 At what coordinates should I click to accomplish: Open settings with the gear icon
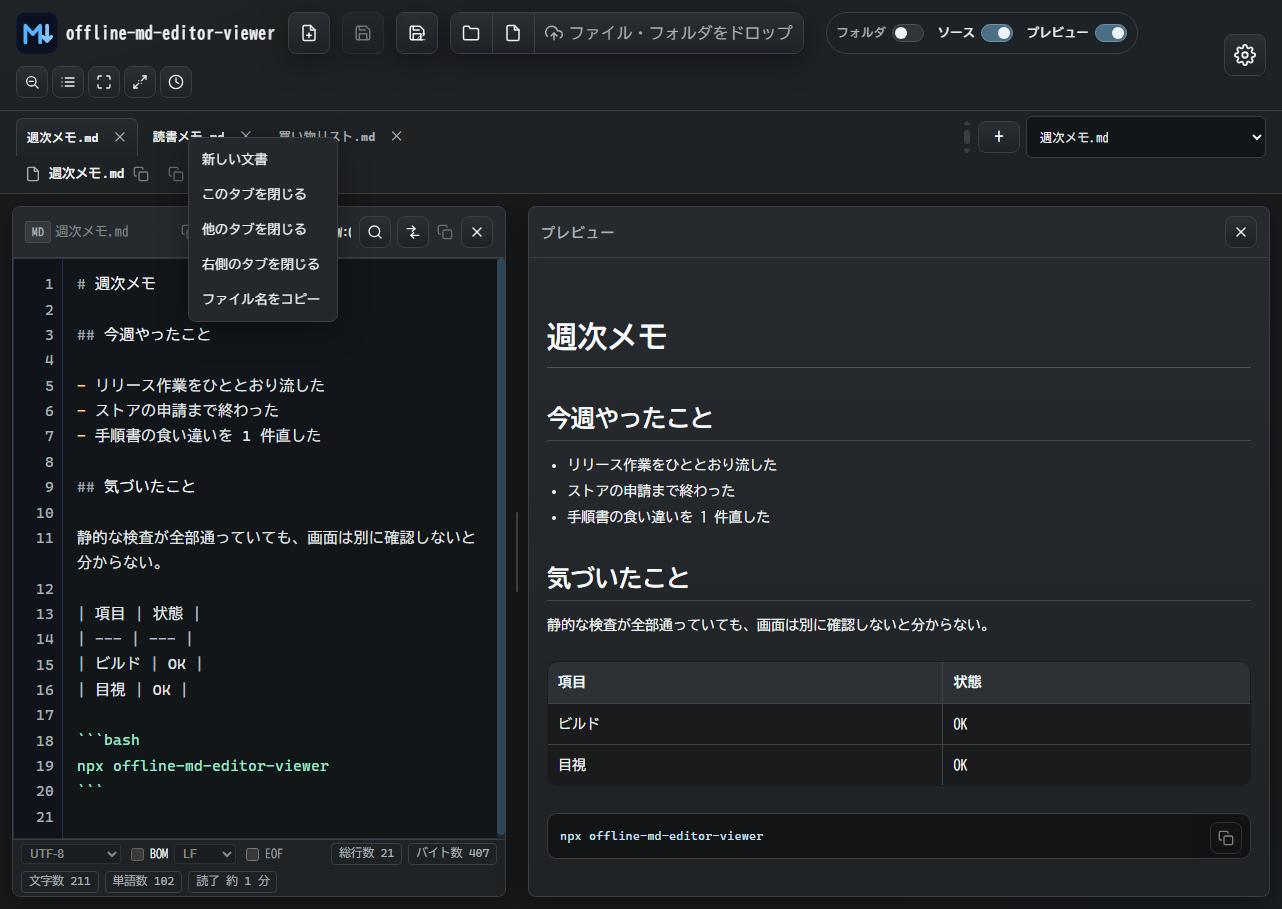[x=1245, y=55]
